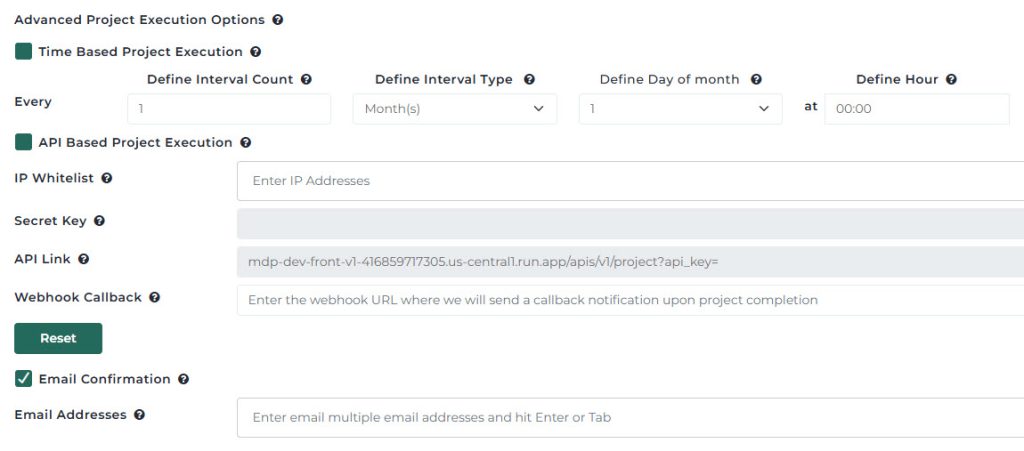Uncheck the Email Confirmation checkbox
Screen dimensions: 1024x451
(x=24, y=379)
